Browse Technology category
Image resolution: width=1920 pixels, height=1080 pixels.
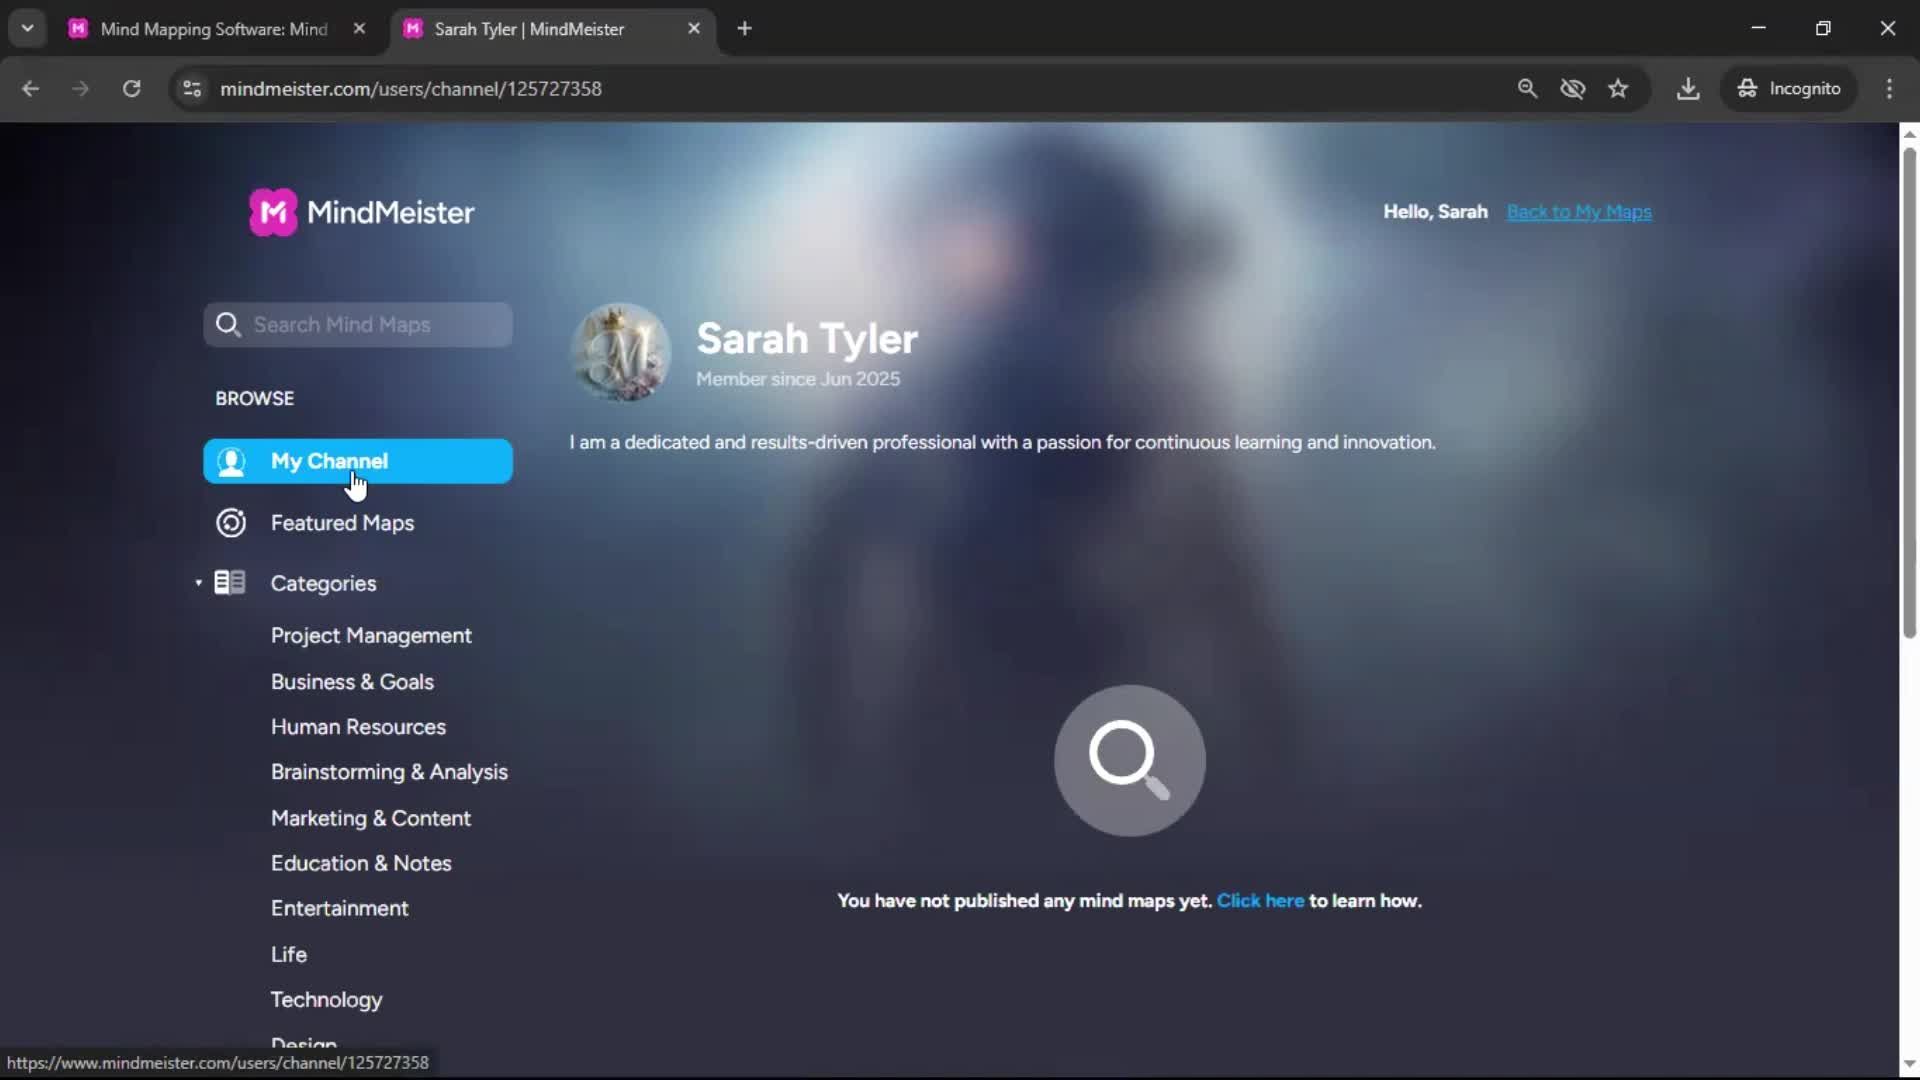[326, 1000]
